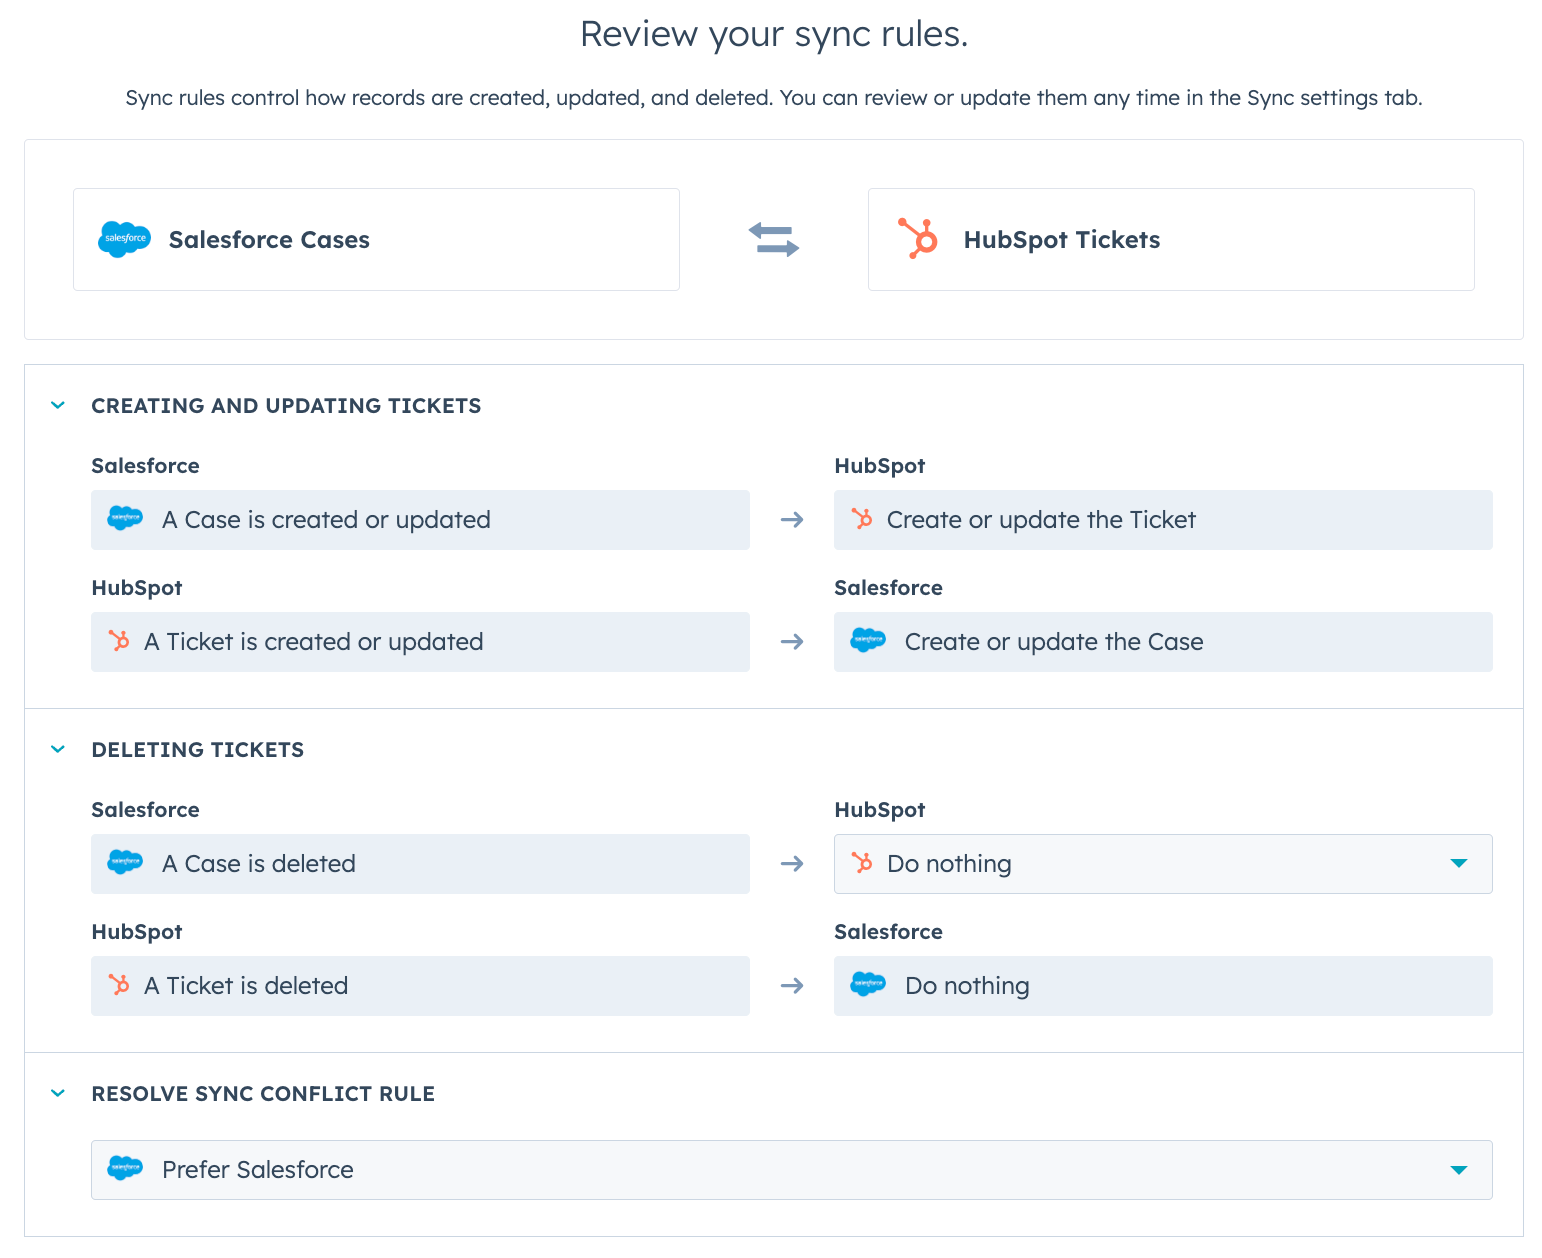Viewport: 1542px width, 1258px height.
Task: Click Salesforce icon in 'Create or update the Case'
Action: (867, 641)
